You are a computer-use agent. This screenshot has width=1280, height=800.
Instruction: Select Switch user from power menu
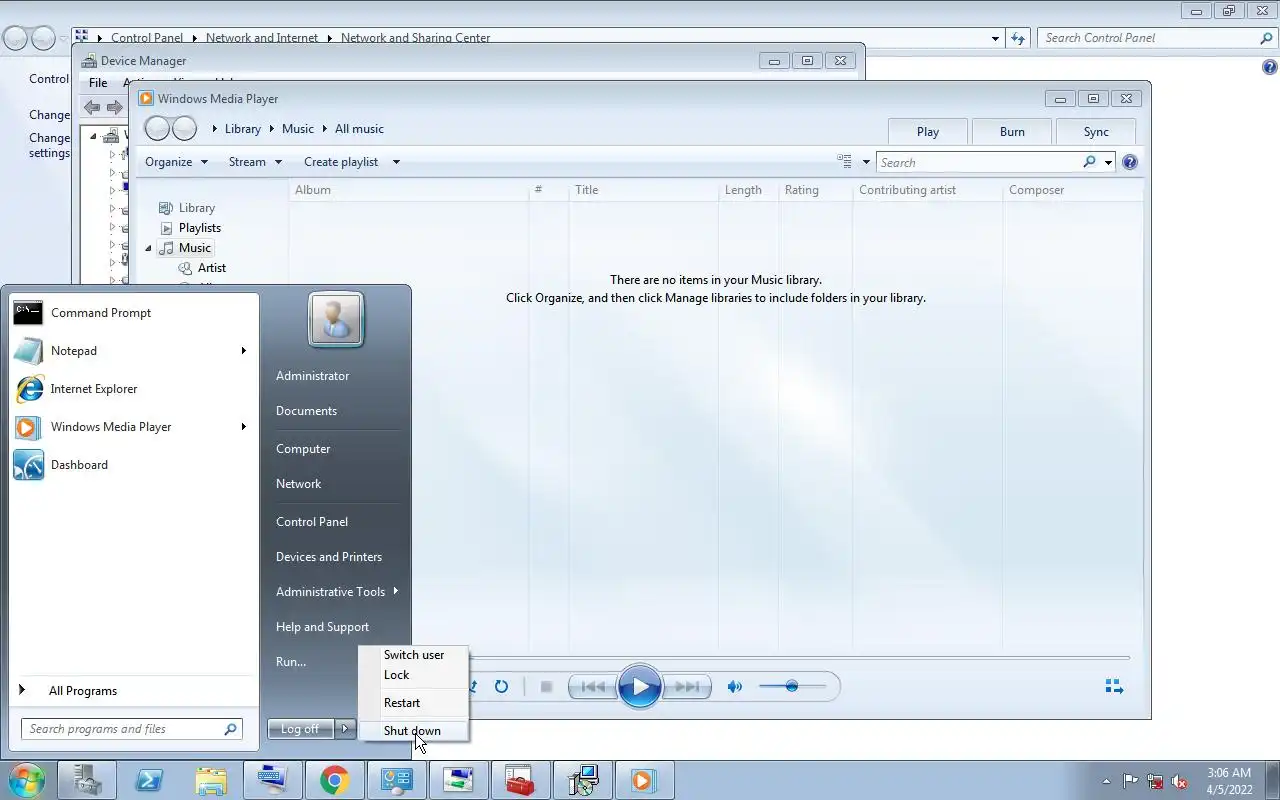coord(414,655)
